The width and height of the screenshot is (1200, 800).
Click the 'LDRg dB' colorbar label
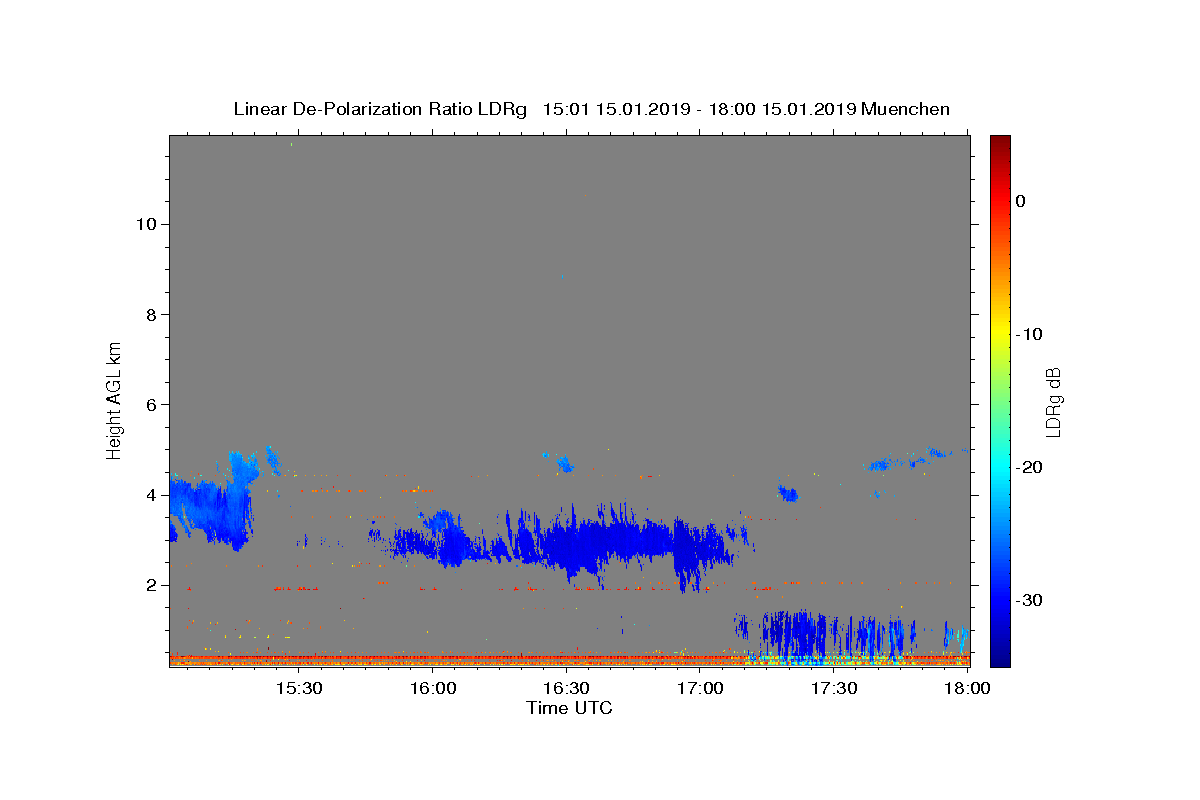coord(1052,401)
